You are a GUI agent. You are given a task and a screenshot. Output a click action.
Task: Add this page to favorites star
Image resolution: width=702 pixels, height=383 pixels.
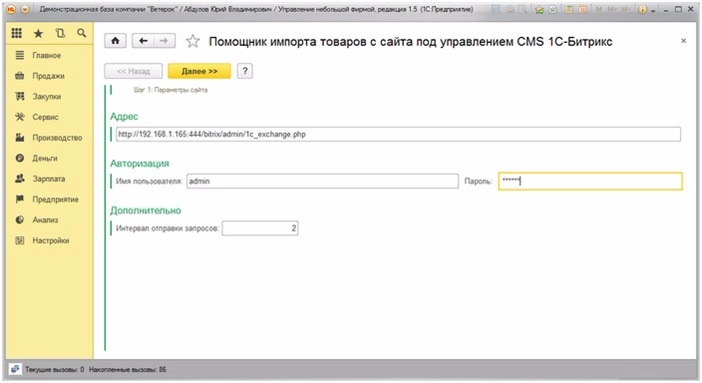coord(193,41)
